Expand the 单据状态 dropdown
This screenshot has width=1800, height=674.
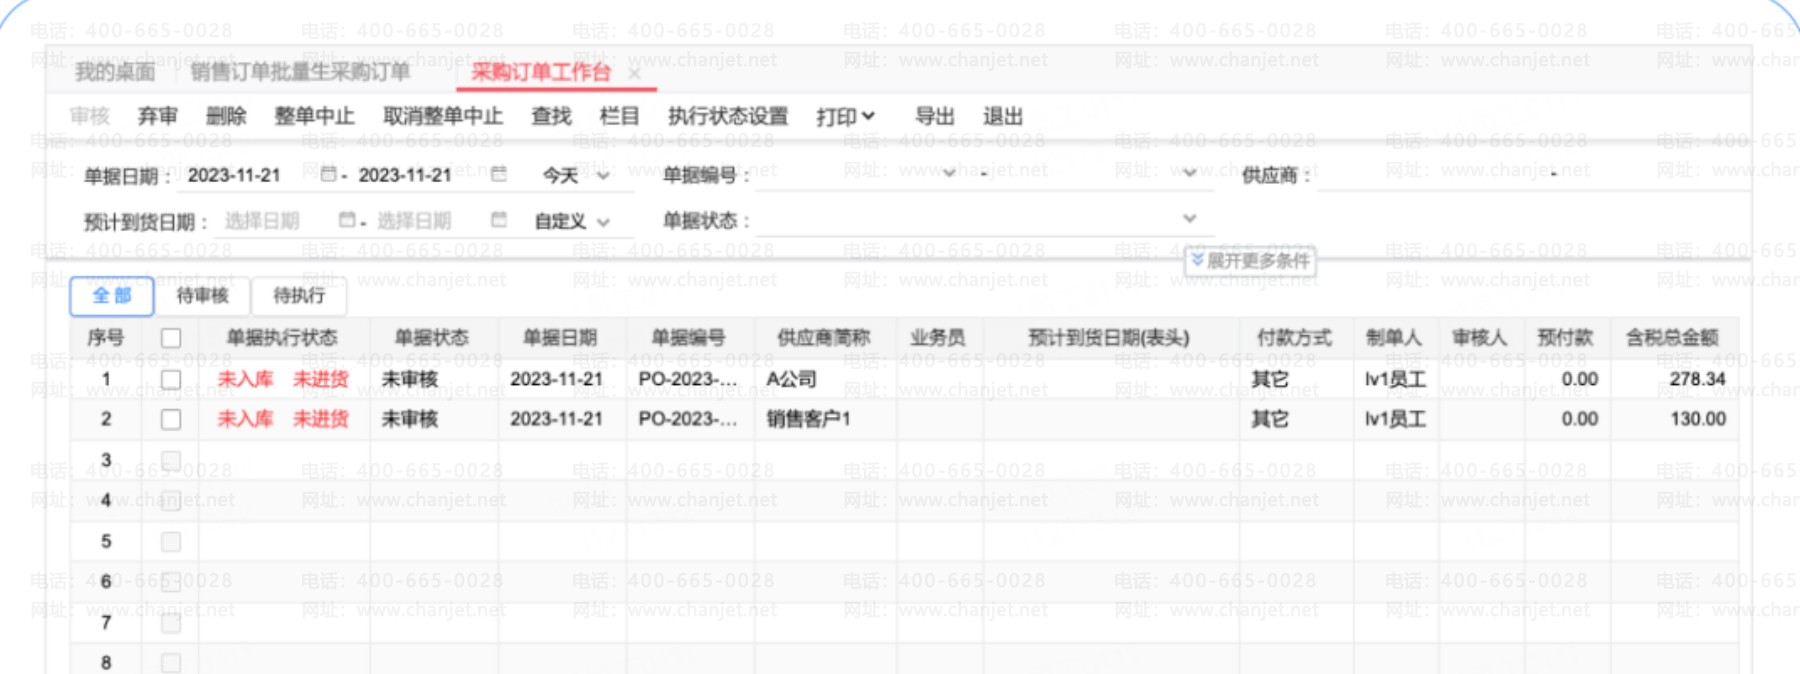coord(1189,218)
